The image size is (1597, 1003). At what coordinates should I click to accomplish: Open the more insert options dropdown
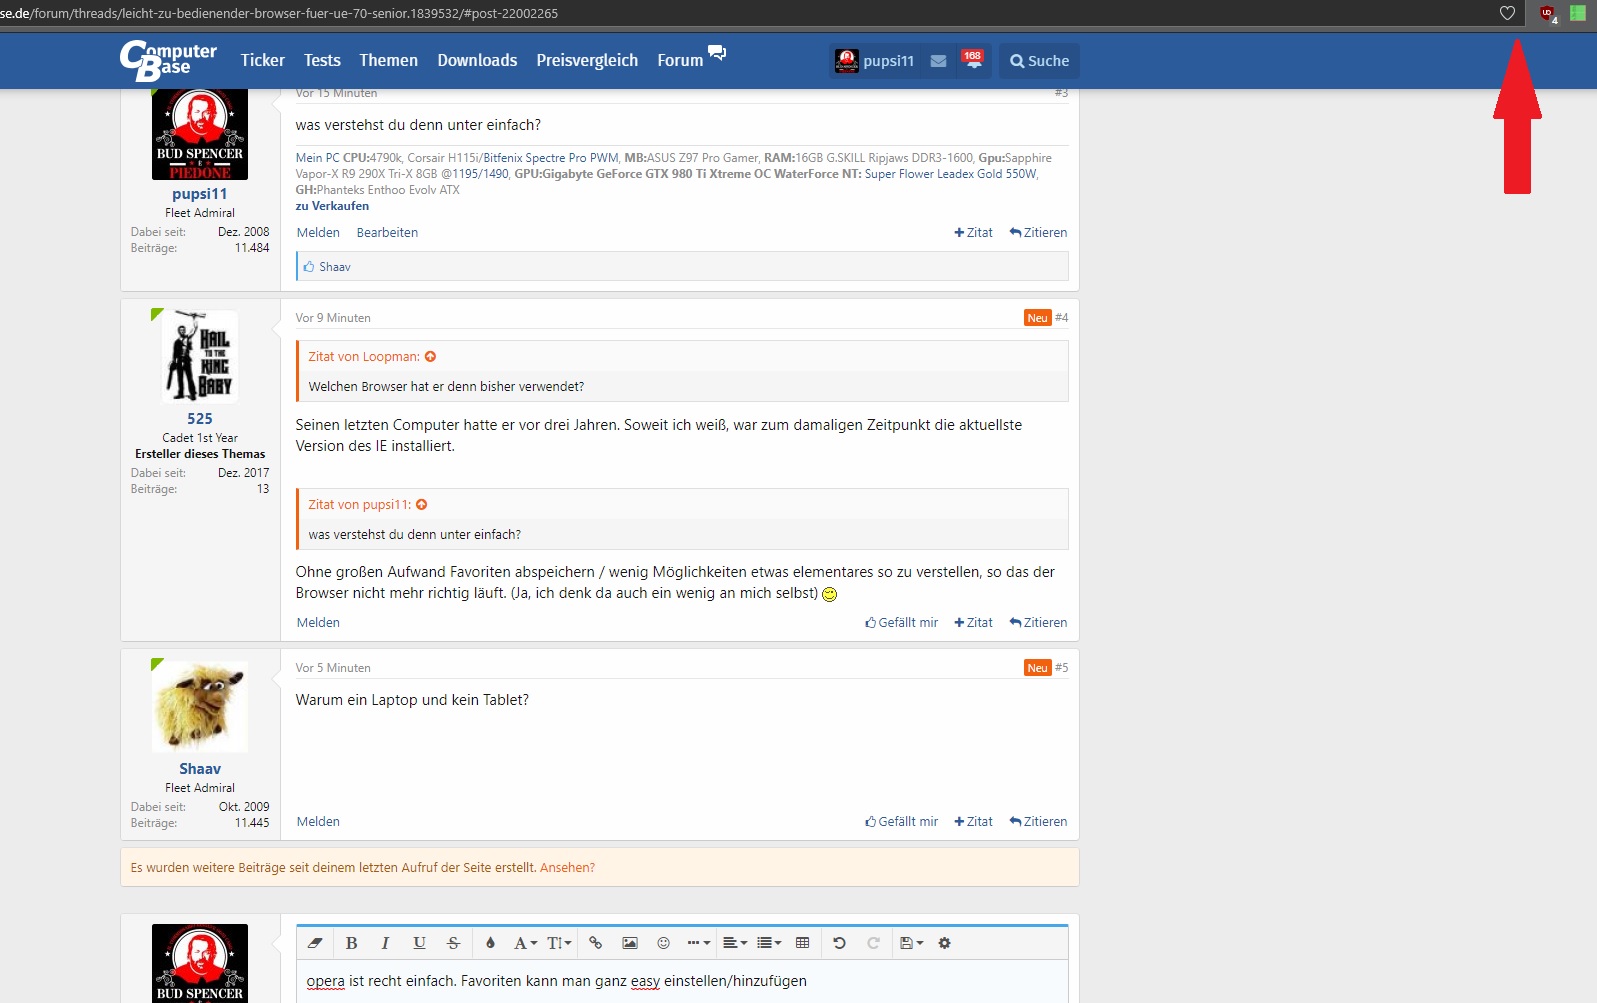pyautogui.click(x=699, y=943)
